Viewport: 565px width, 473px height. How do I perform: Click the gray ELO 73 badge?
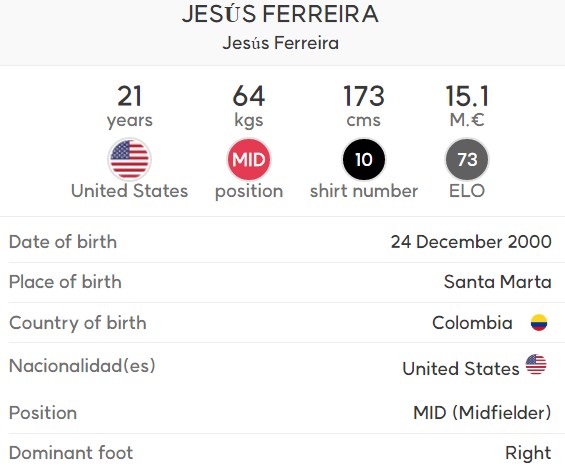(467, 159)
